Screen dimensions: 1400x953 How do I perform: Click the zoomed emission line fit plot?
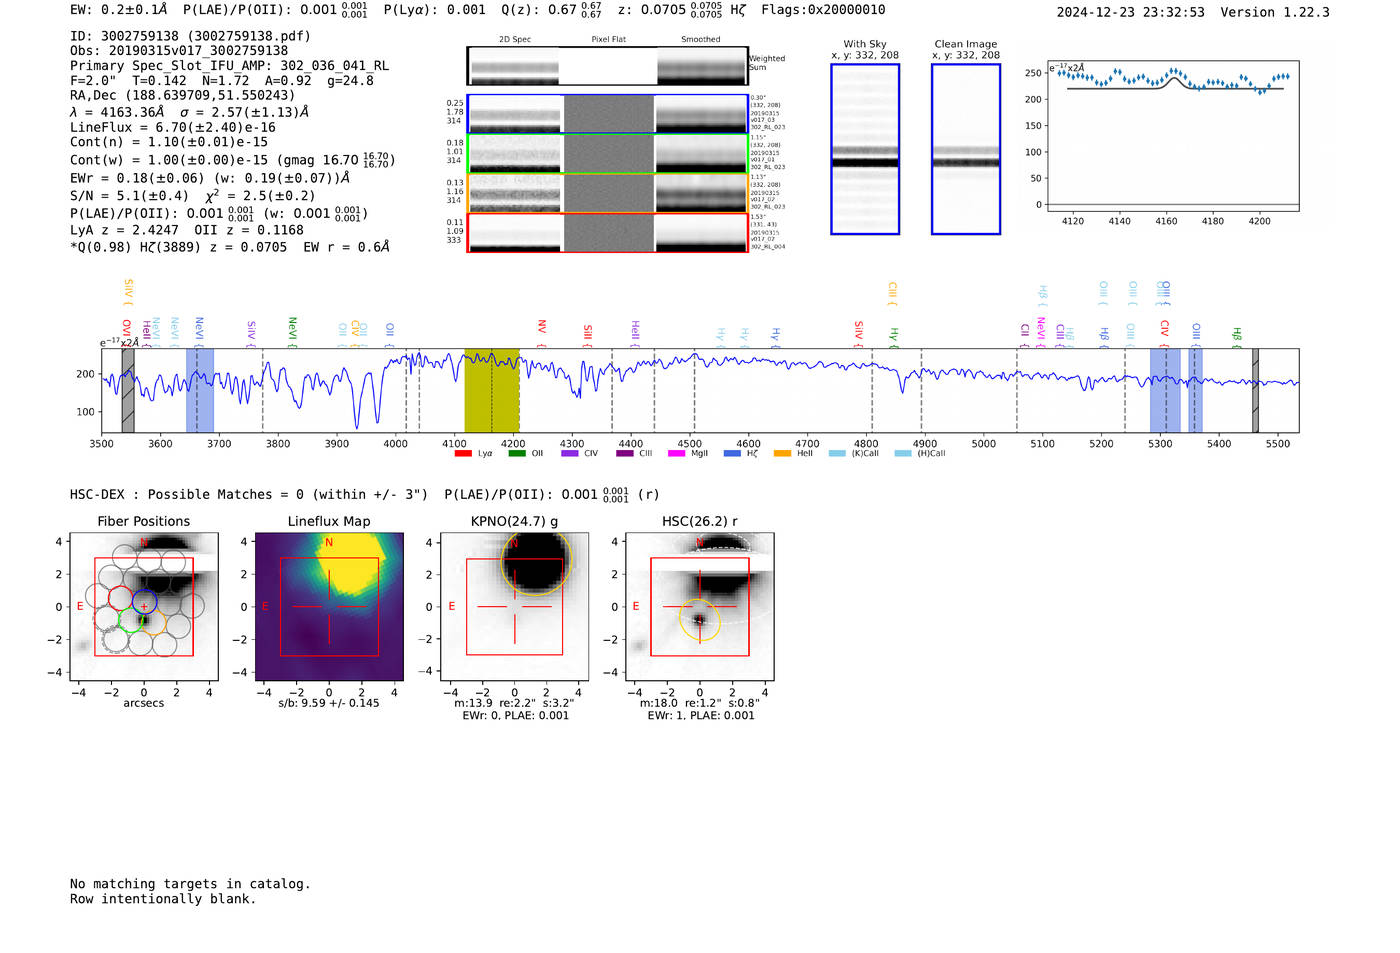pyautogui.click(x=1174, y=136)
